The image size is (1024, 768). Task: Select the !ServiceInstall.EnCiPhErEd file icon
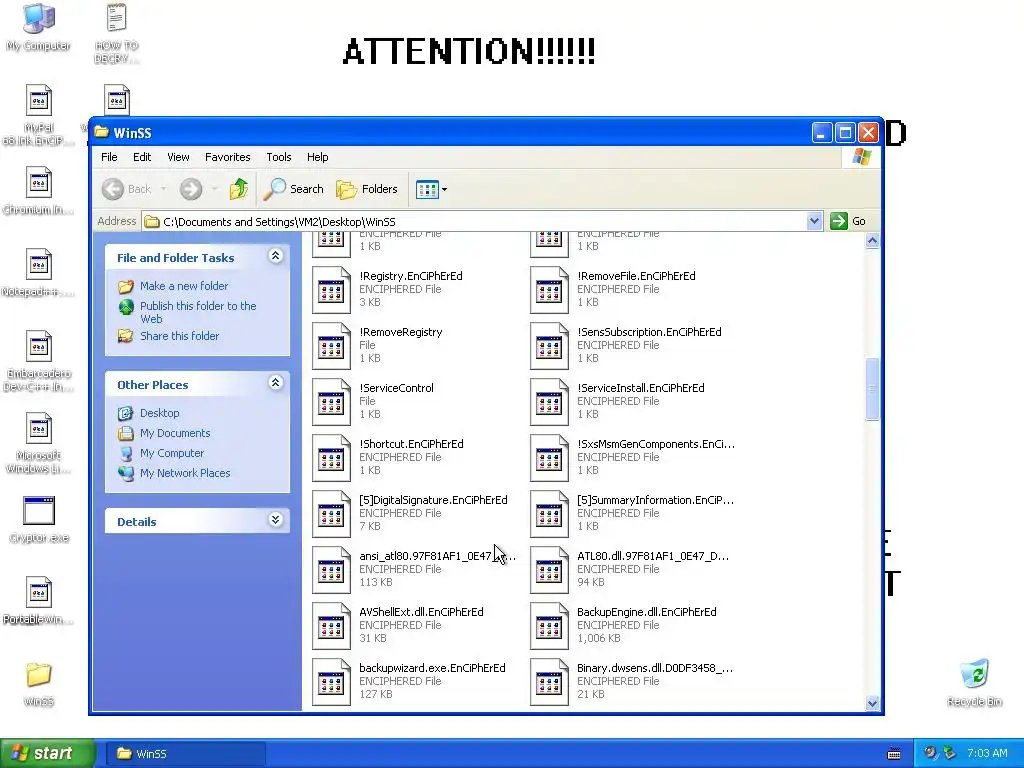(x=549, y=402)
